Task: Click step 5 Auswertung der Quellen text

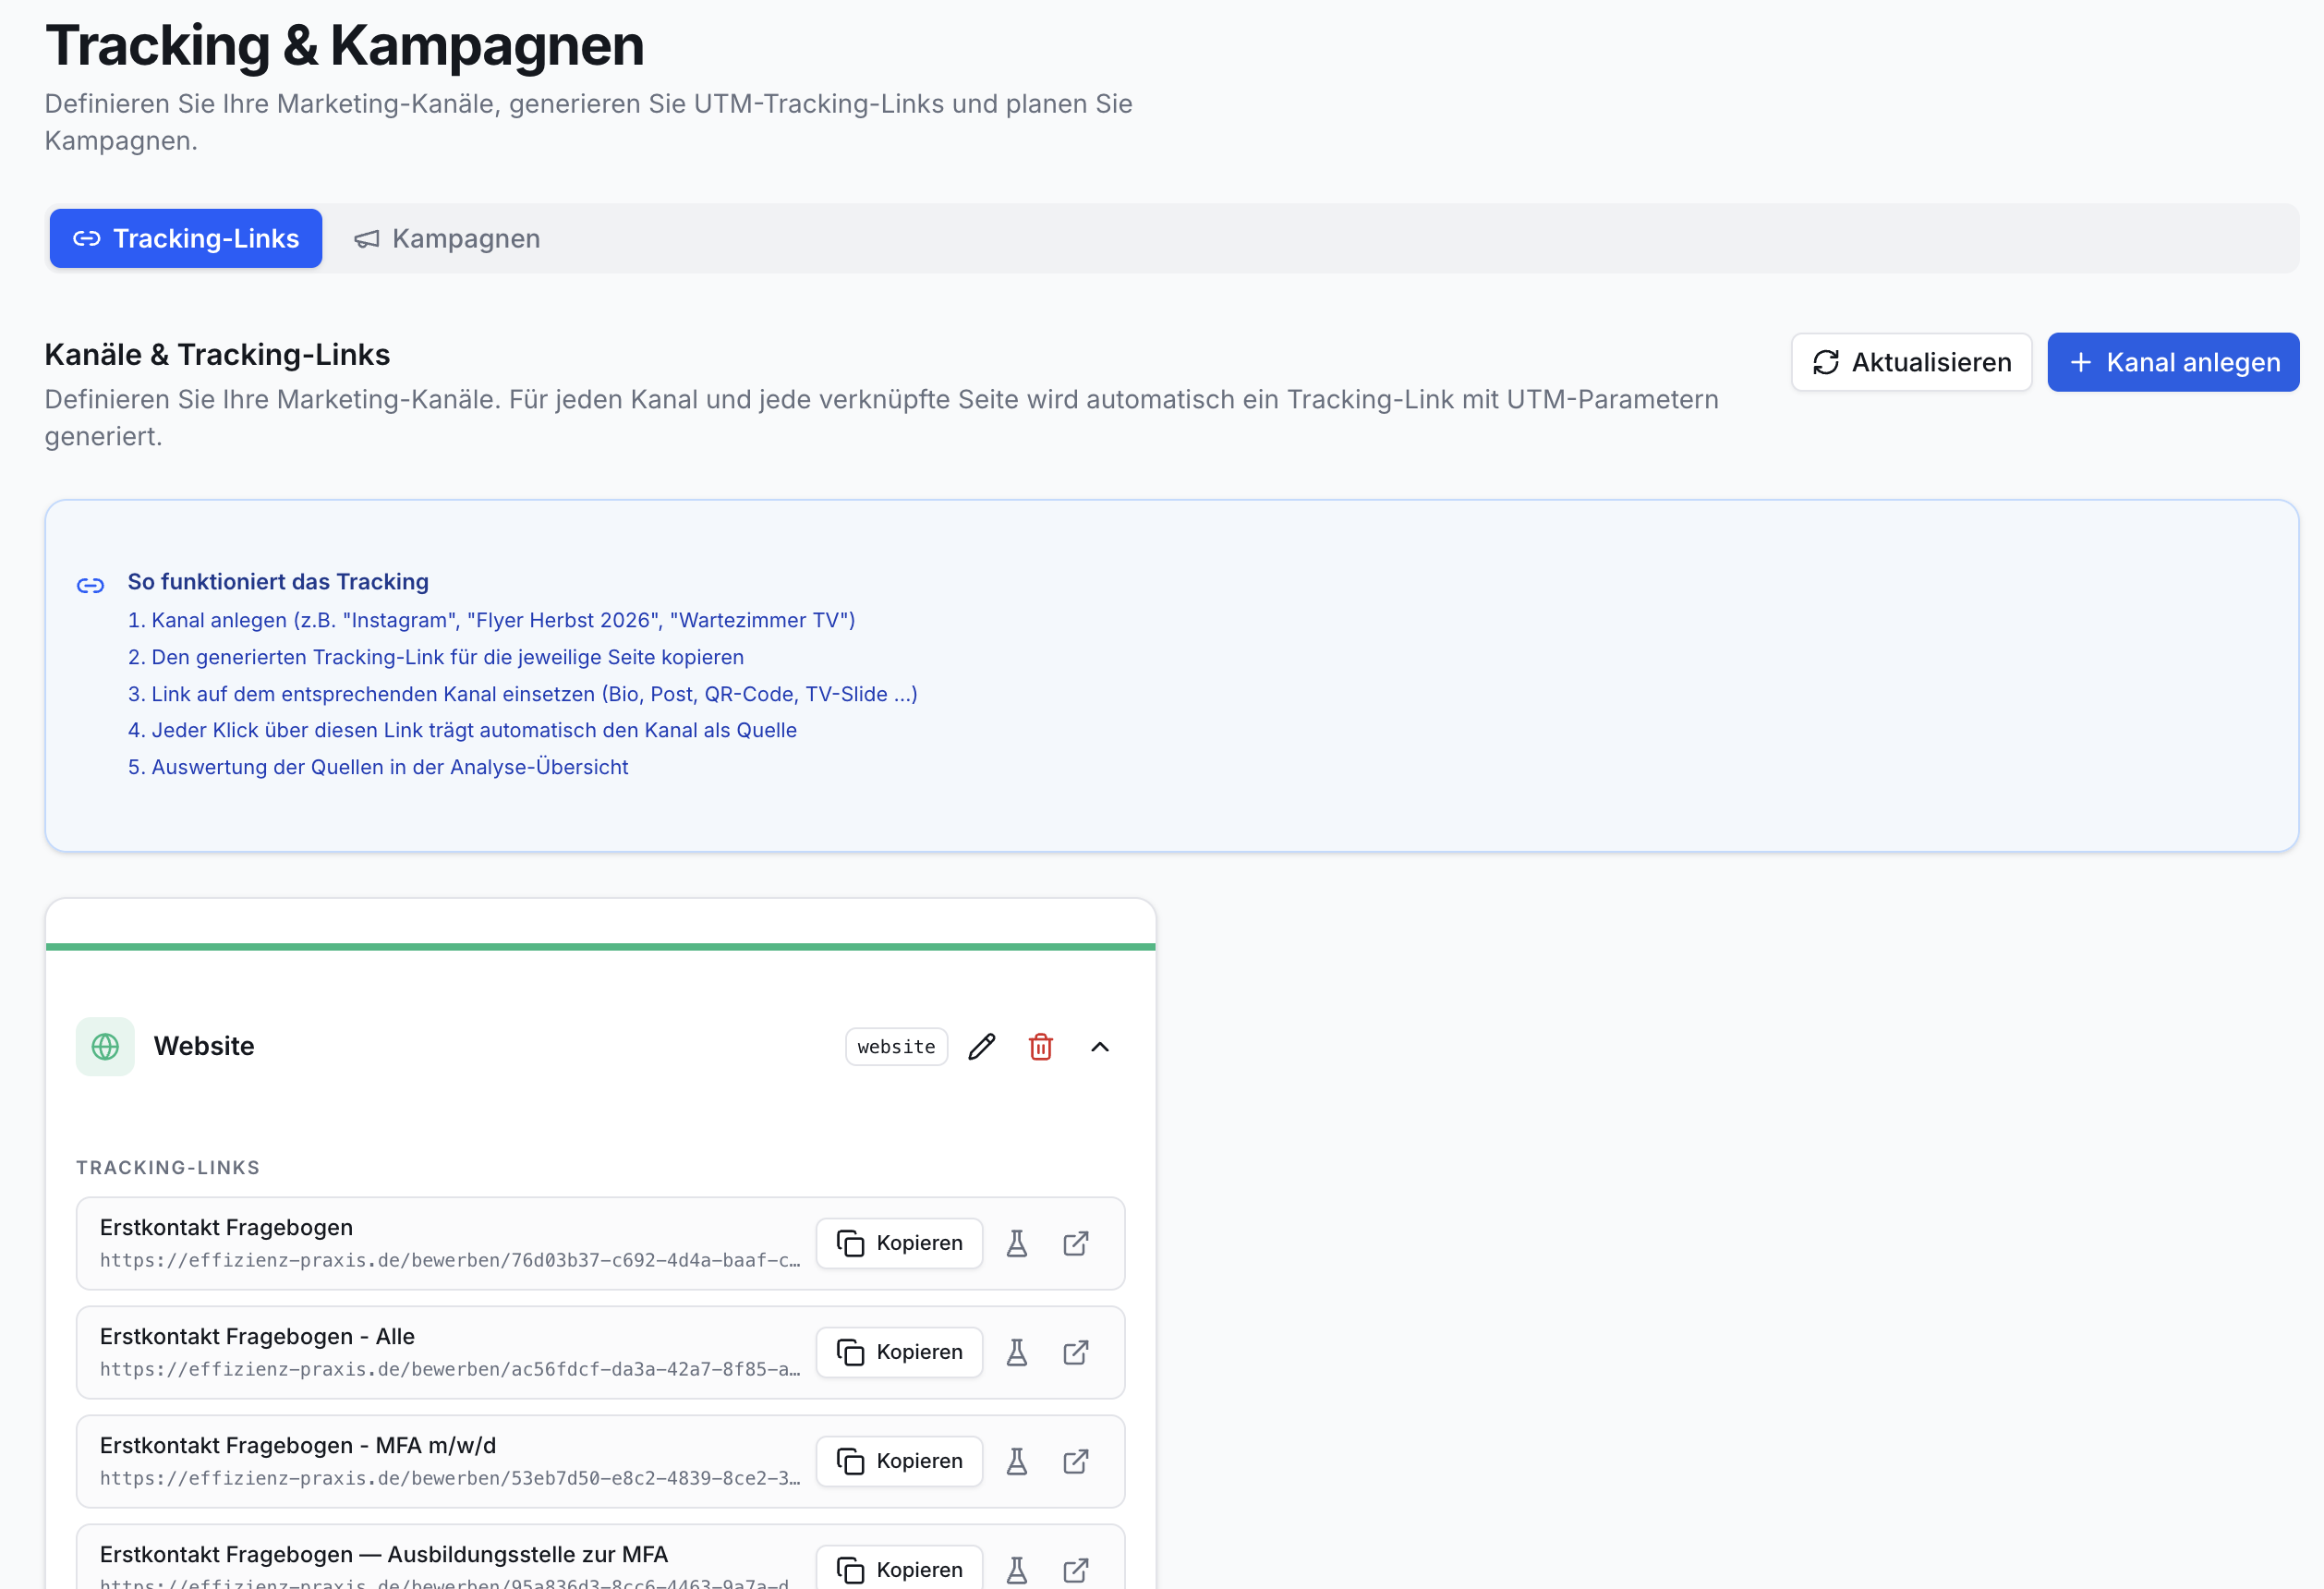Action: pyautogui.click(x=378, y=767)
